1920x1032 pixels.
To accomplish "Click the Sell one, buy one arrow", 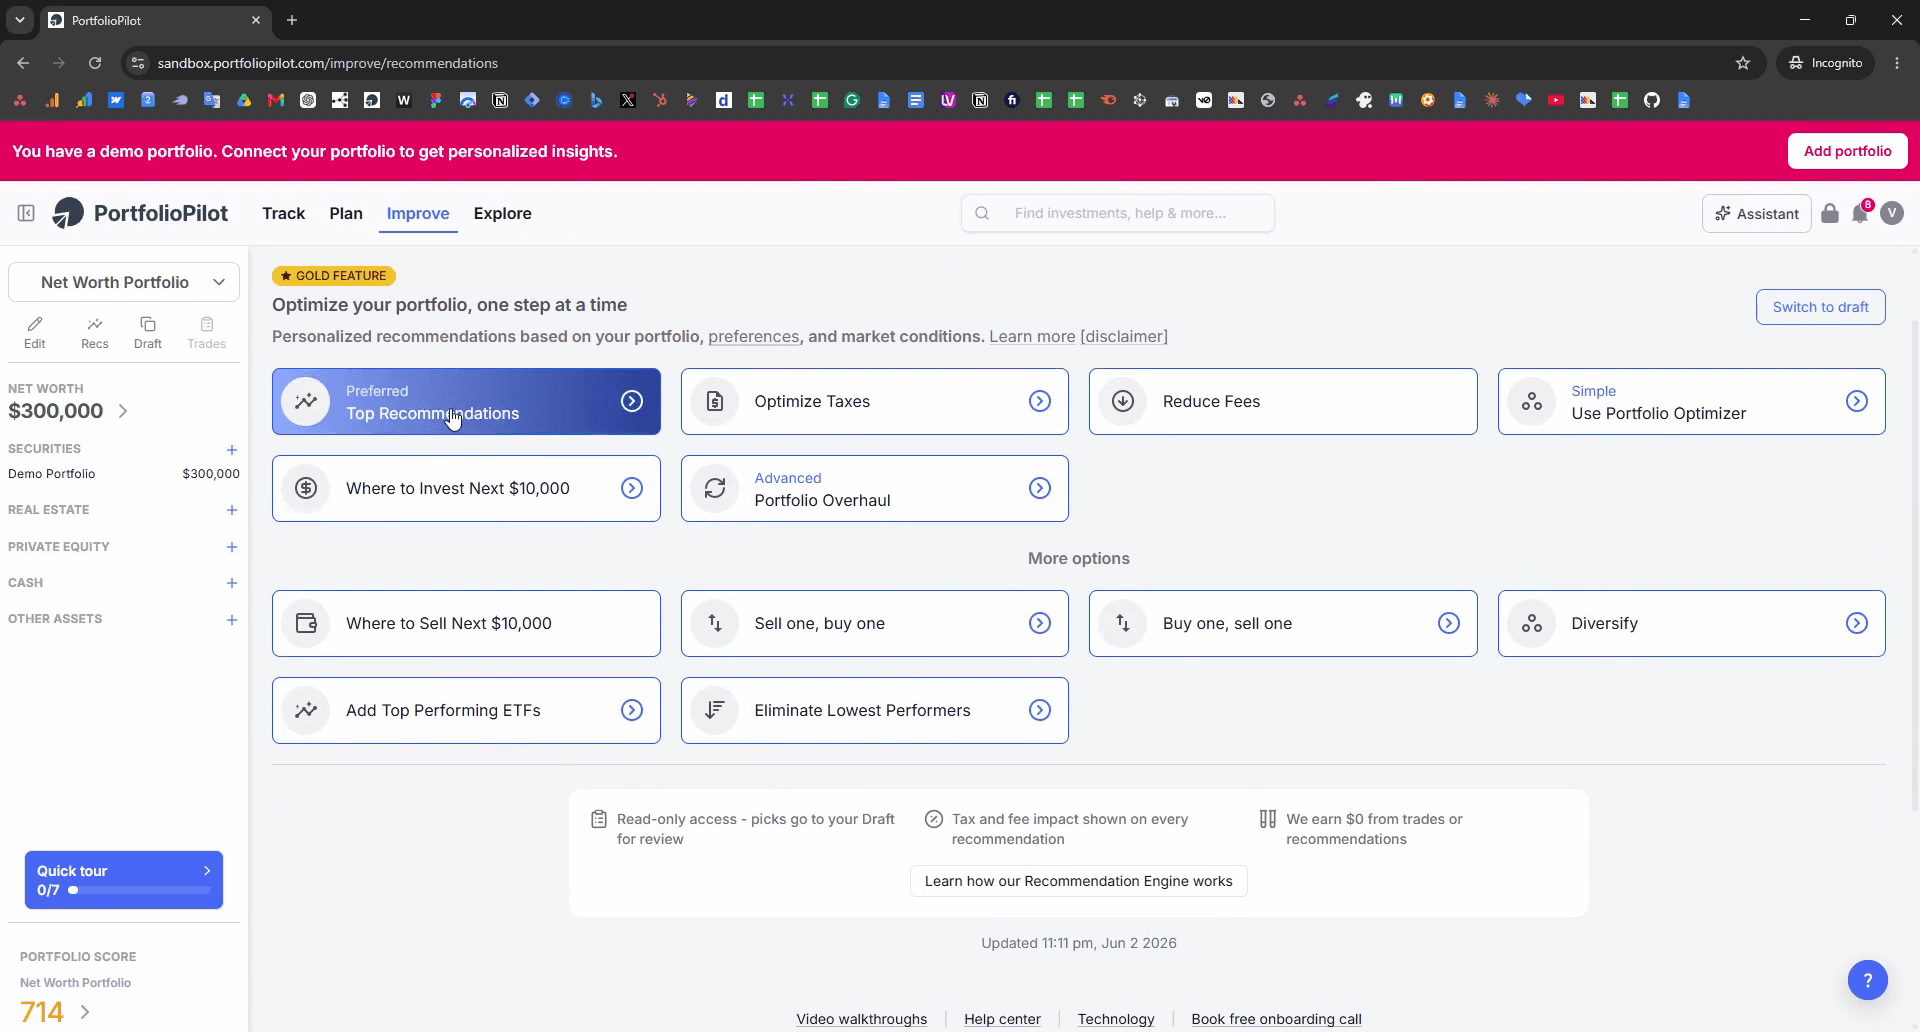I will pos(1040,623).
